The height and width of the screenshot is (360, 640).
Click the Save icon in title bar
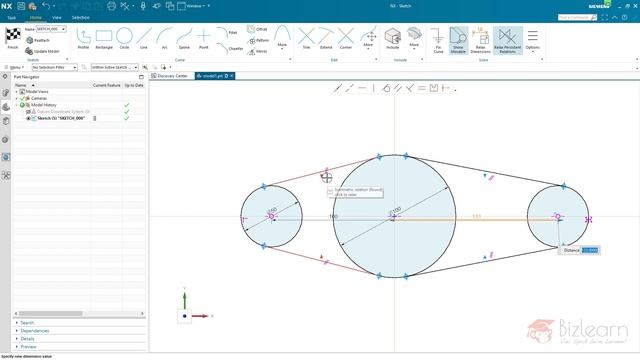point(21,6)
